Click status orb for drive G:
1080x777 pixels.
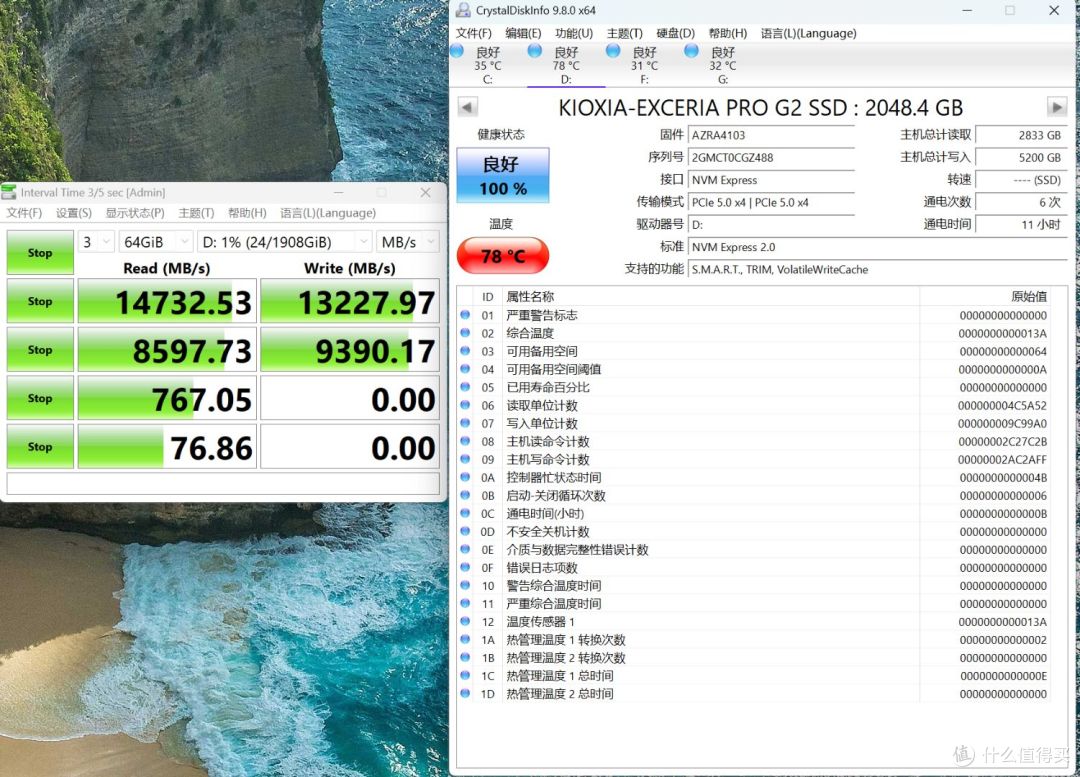pyautogui.click(x=692, y=51)
